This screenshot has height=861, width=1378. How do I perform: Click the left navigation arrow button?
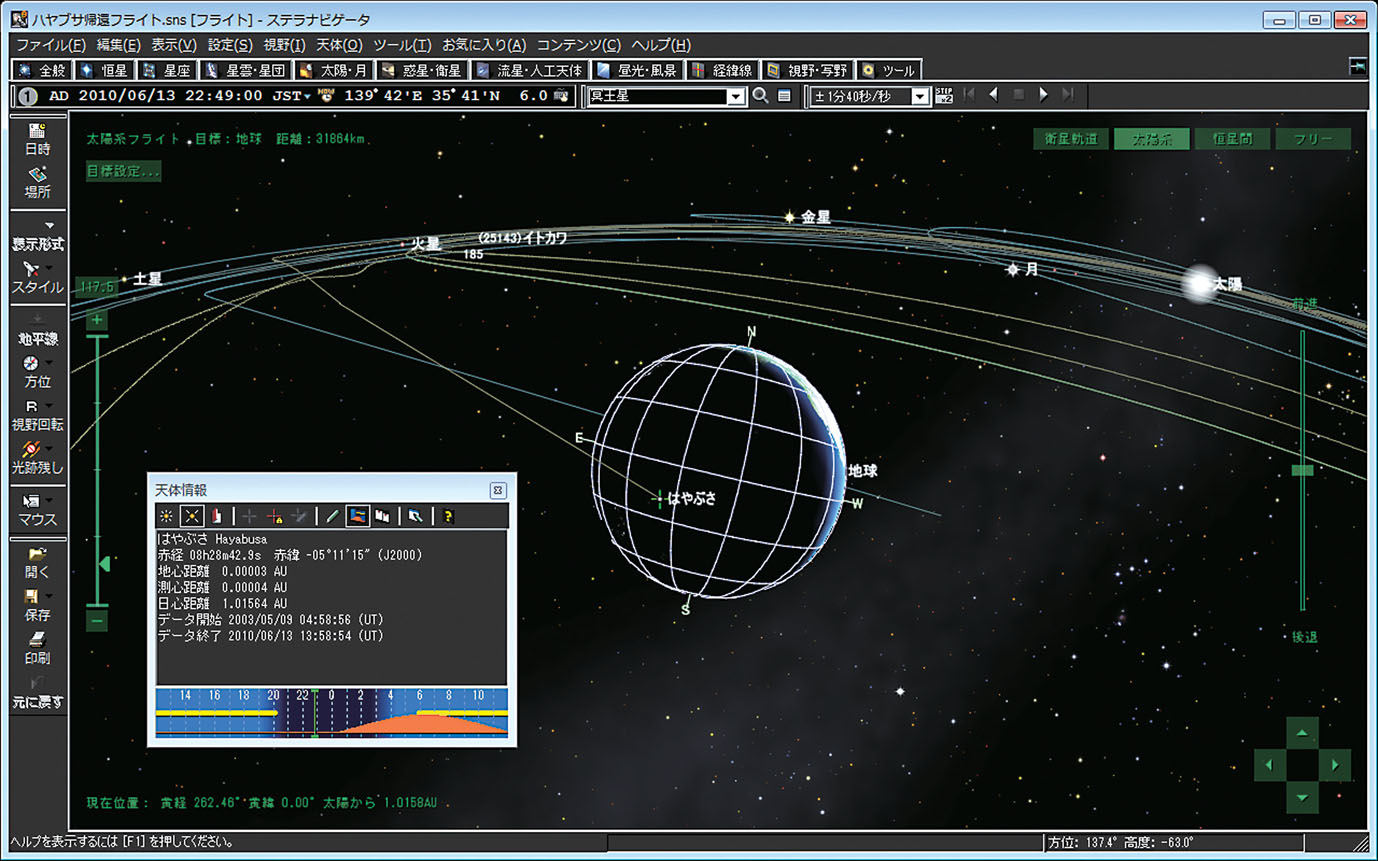pos(1269,766)
